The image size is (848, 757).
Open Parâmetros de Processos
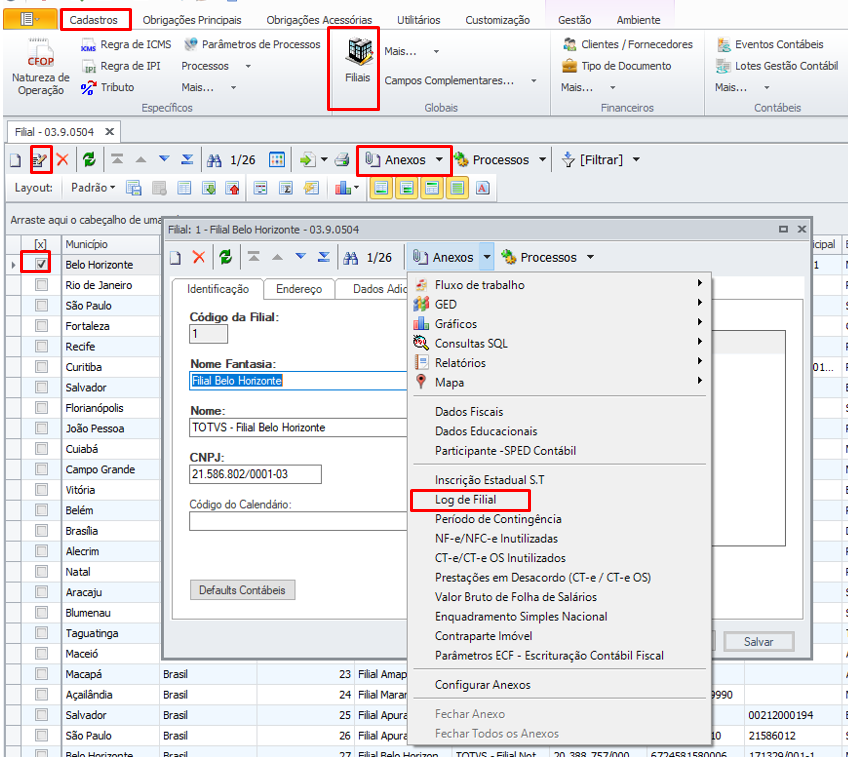pos(252,44)
